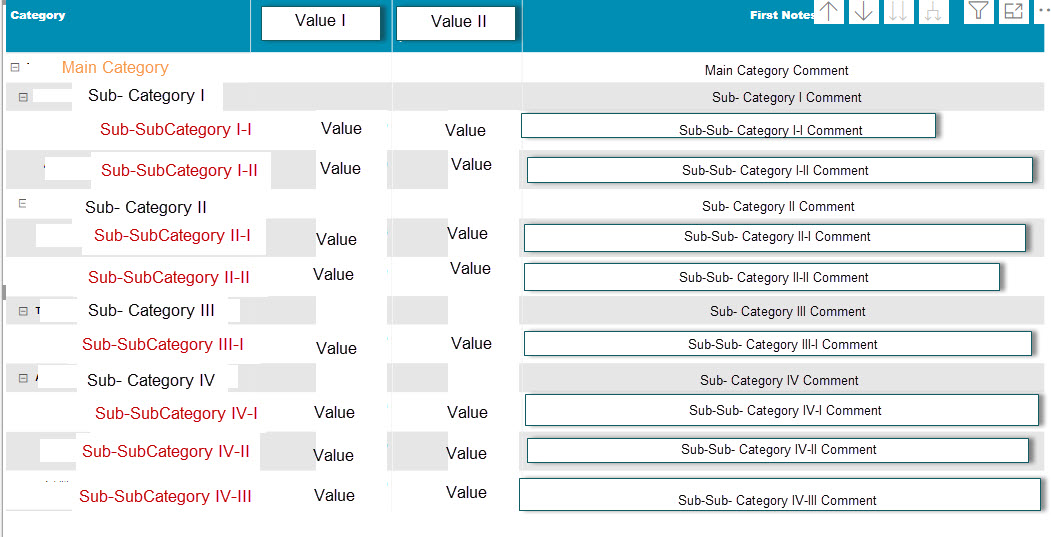Click Value II cell of Sub-SubCategory I-I

465,131
